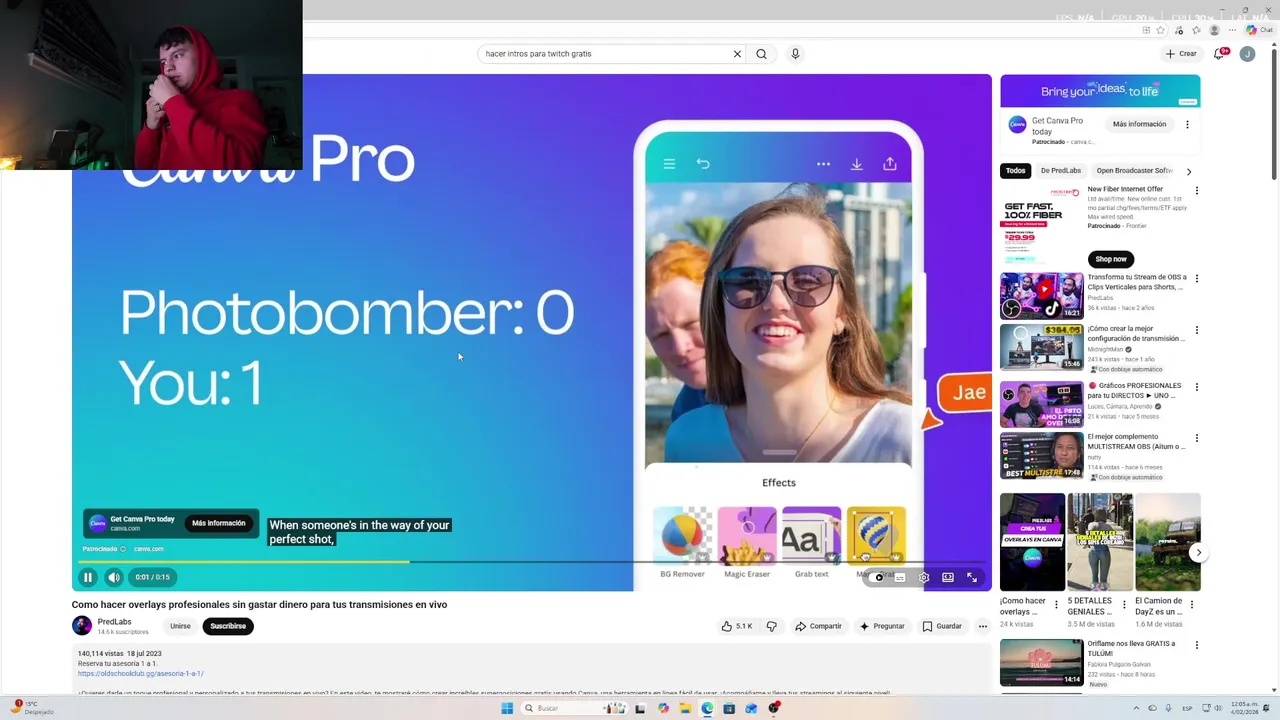1280x720 pixels.
Task: Select the Todos filter chip
Action: point(1016,171)
